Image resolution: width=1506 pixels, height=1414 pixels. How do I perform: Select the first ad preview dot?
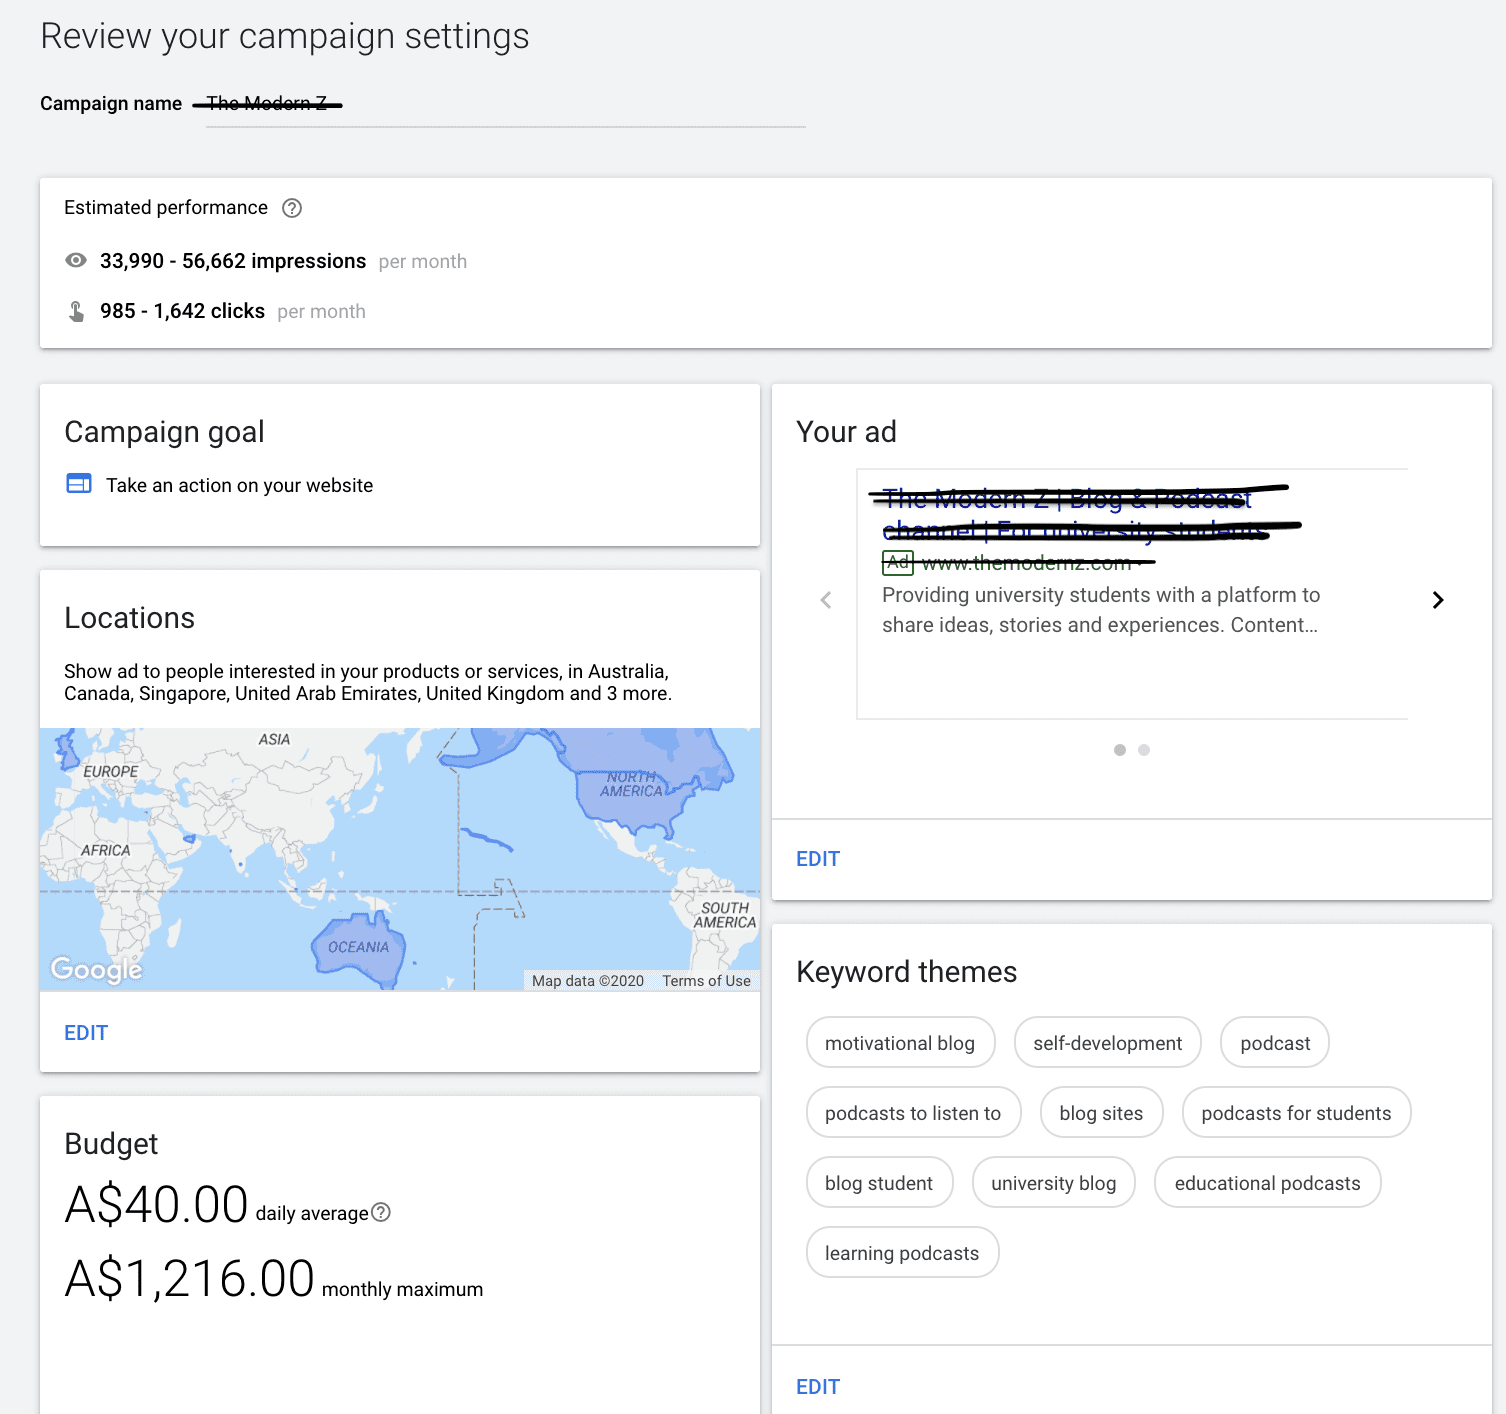click(1120, 750)
